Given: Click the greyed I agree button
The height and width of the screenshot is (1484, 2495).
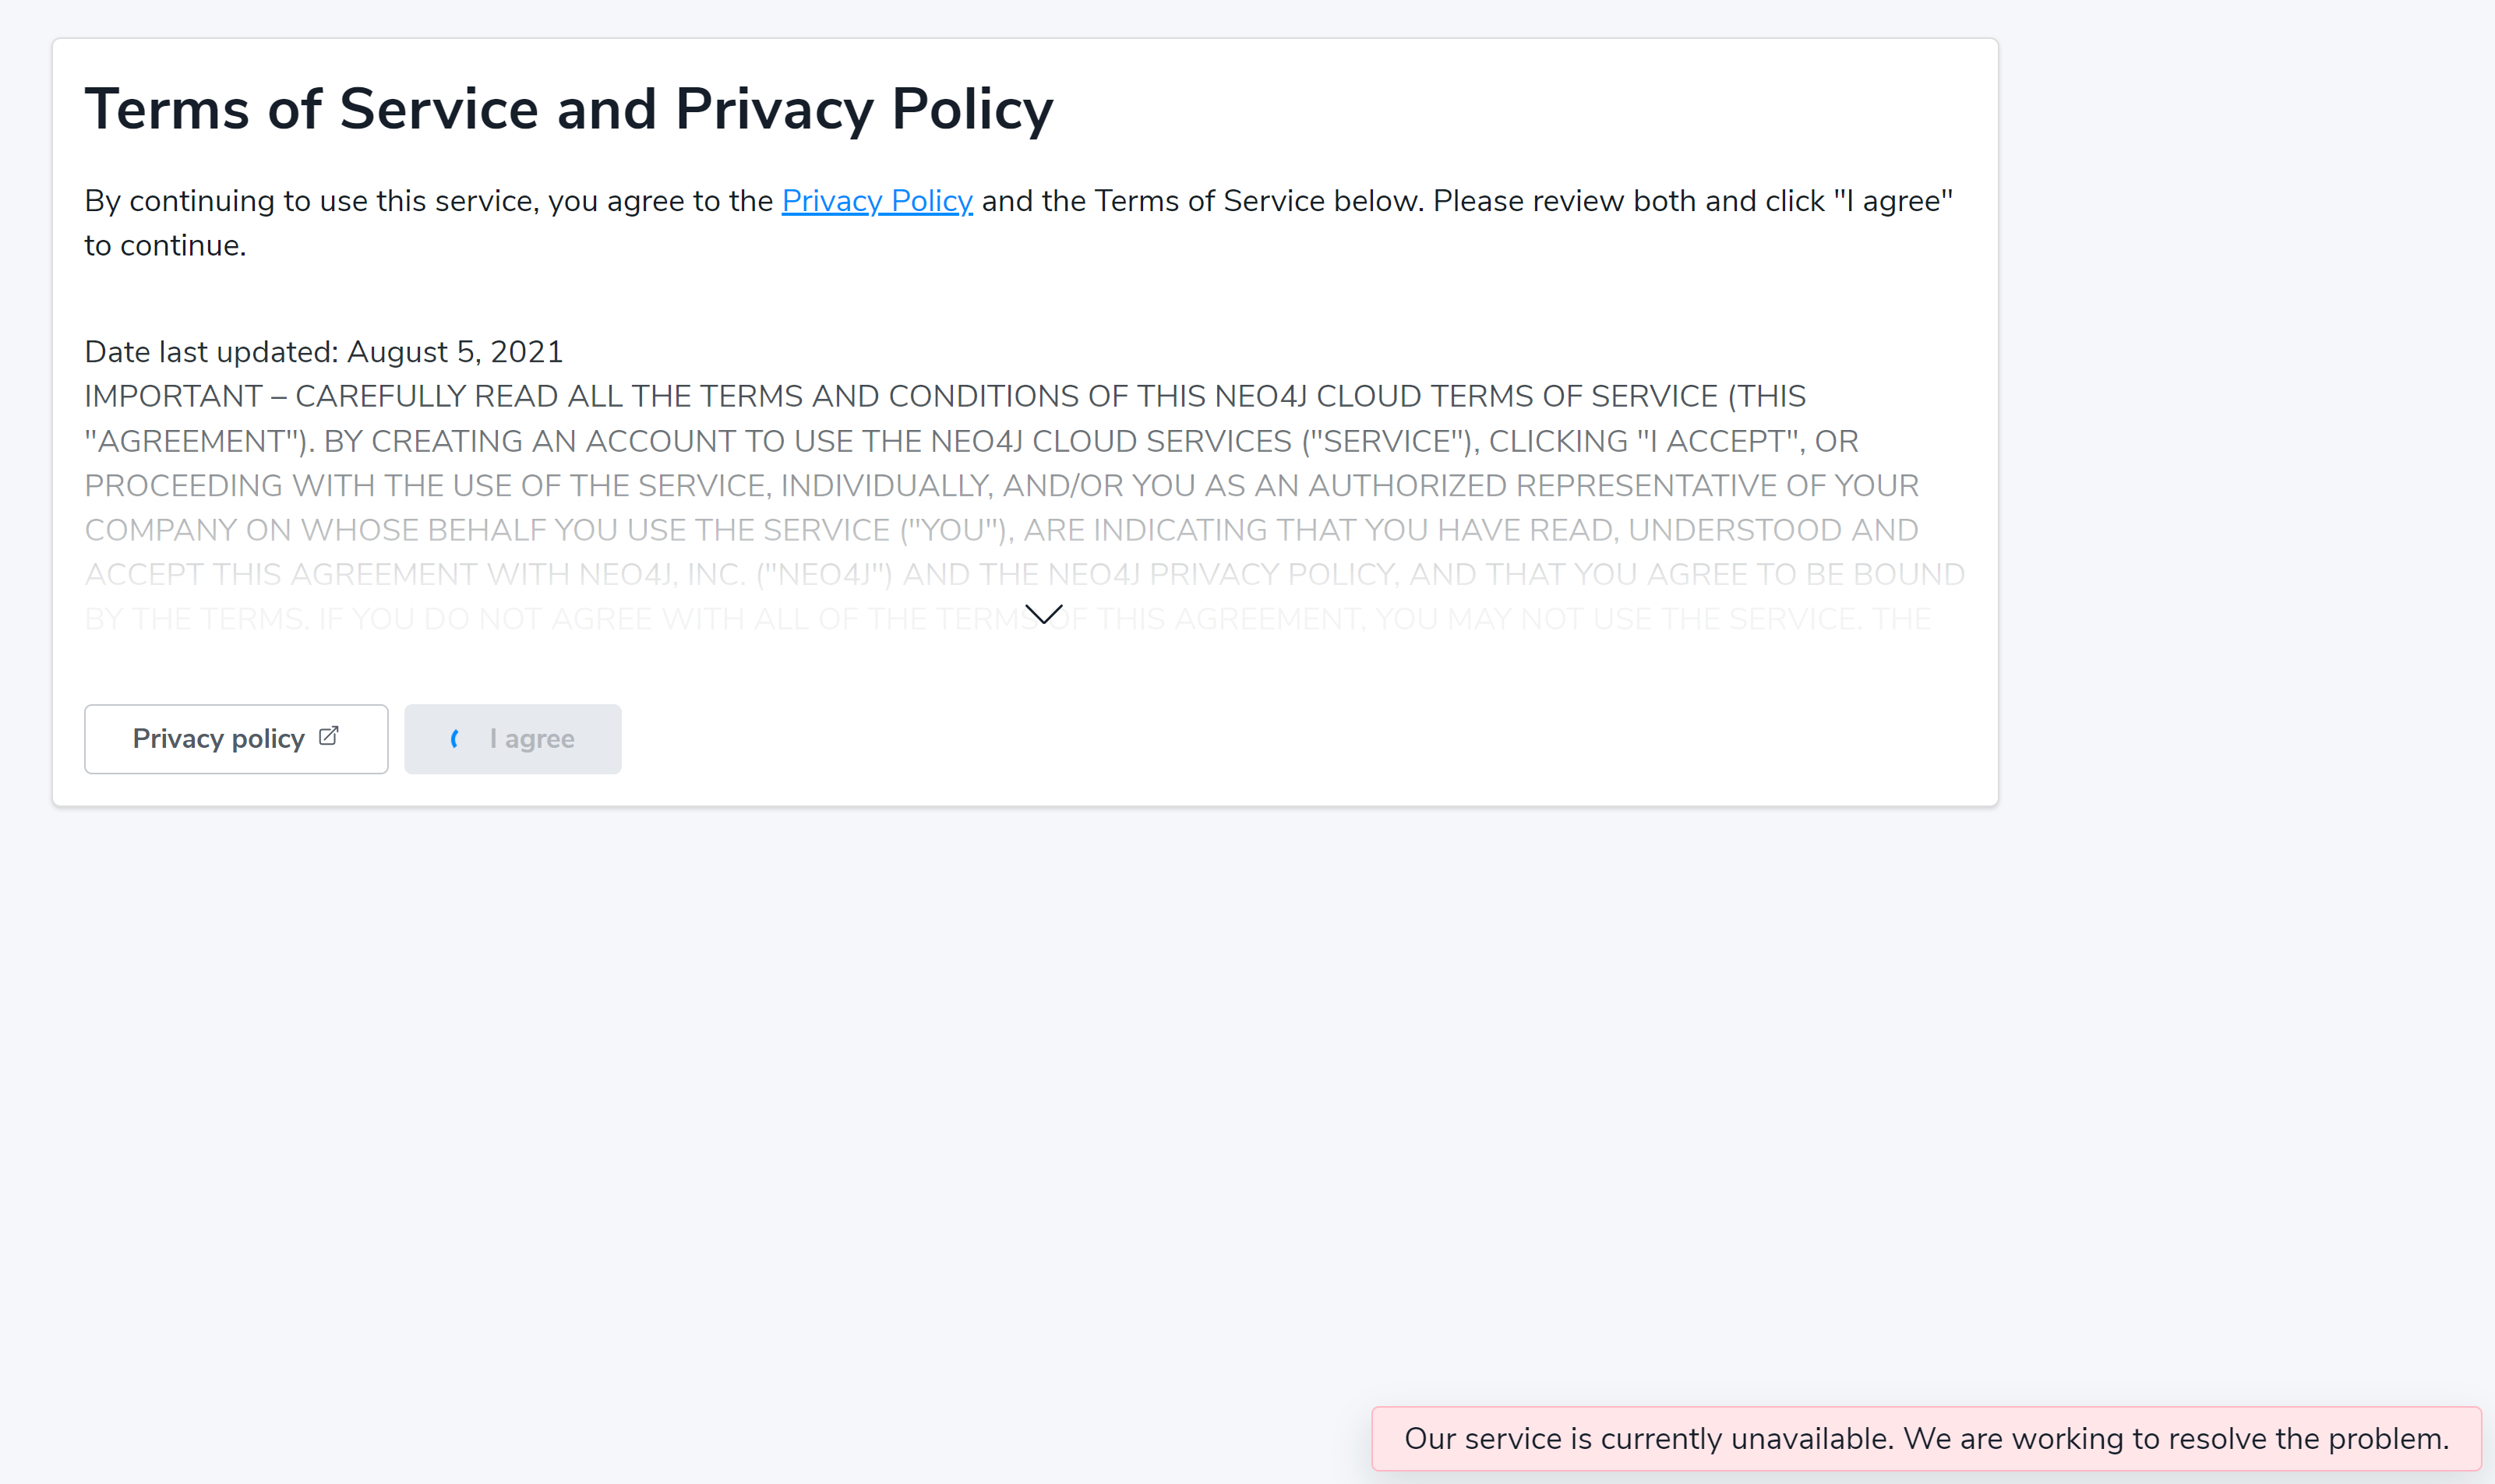Looking at the screenshot, I should click(512, 739).
